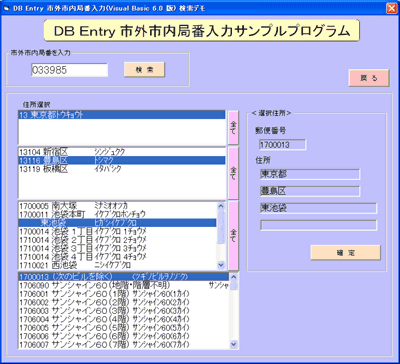
Task: Select the 13119 板橋区 row
Action: tap(122, 169)
